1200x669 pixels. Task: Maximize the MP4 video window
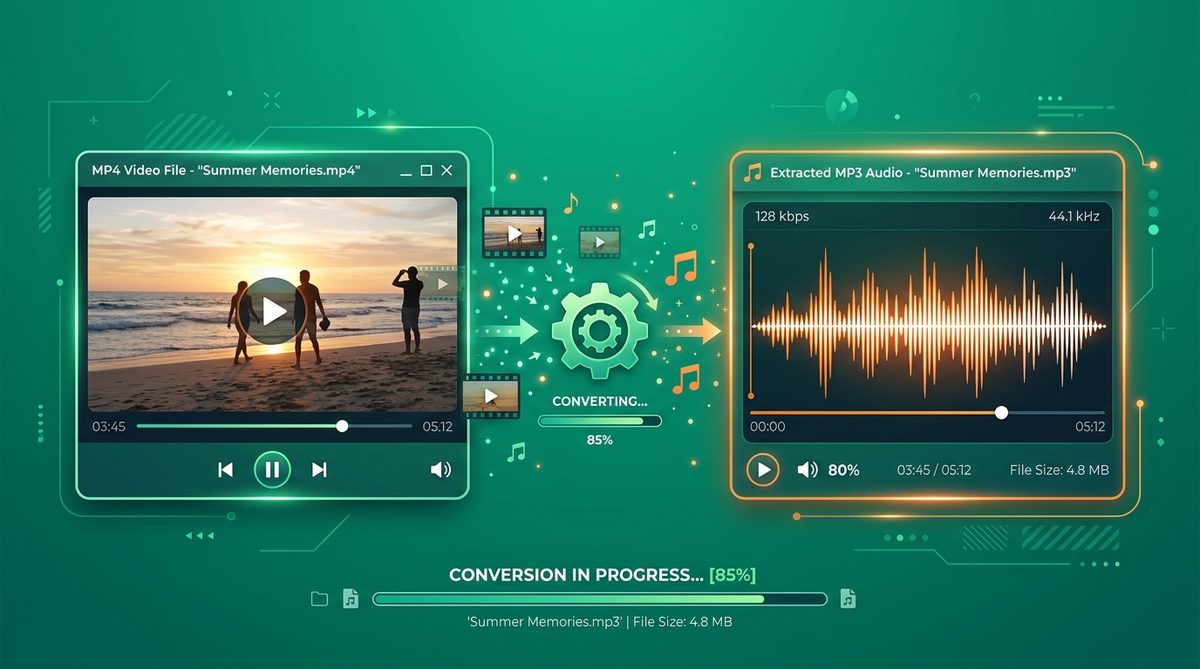coord(426,171)
